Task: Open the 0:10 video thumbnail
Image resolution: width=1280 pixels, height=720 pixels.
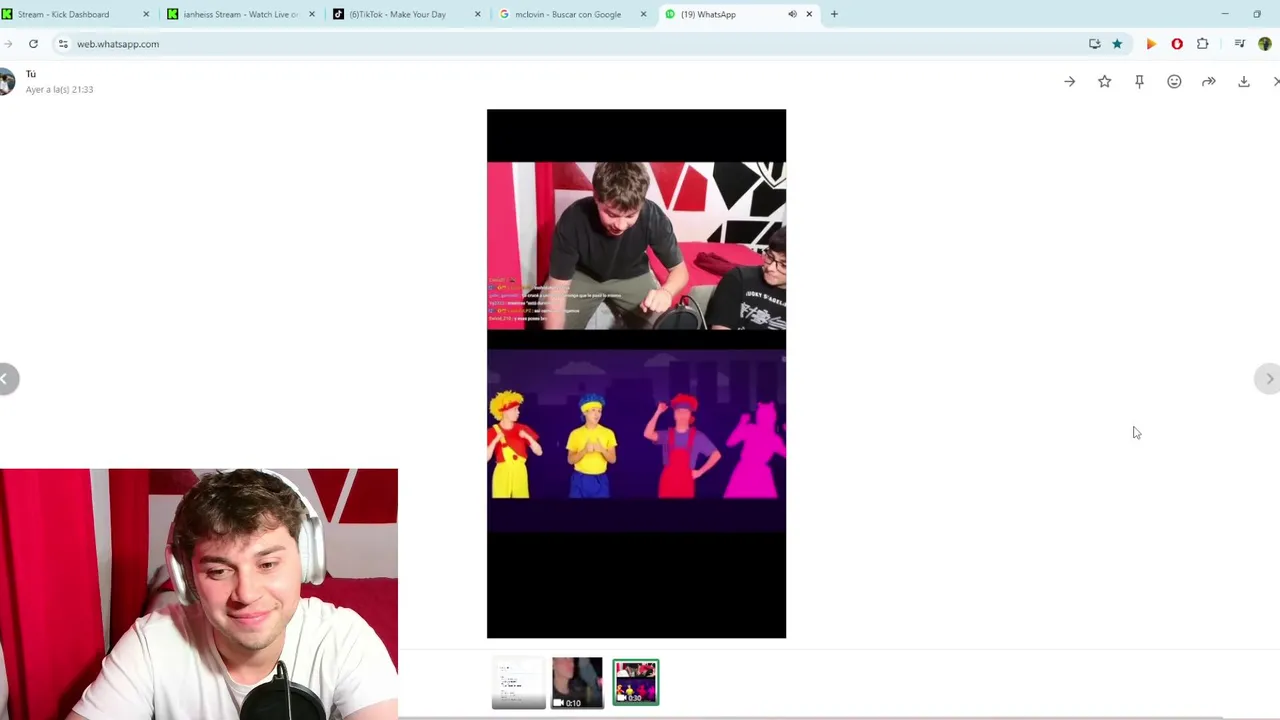Action: (x=577, y=683)
